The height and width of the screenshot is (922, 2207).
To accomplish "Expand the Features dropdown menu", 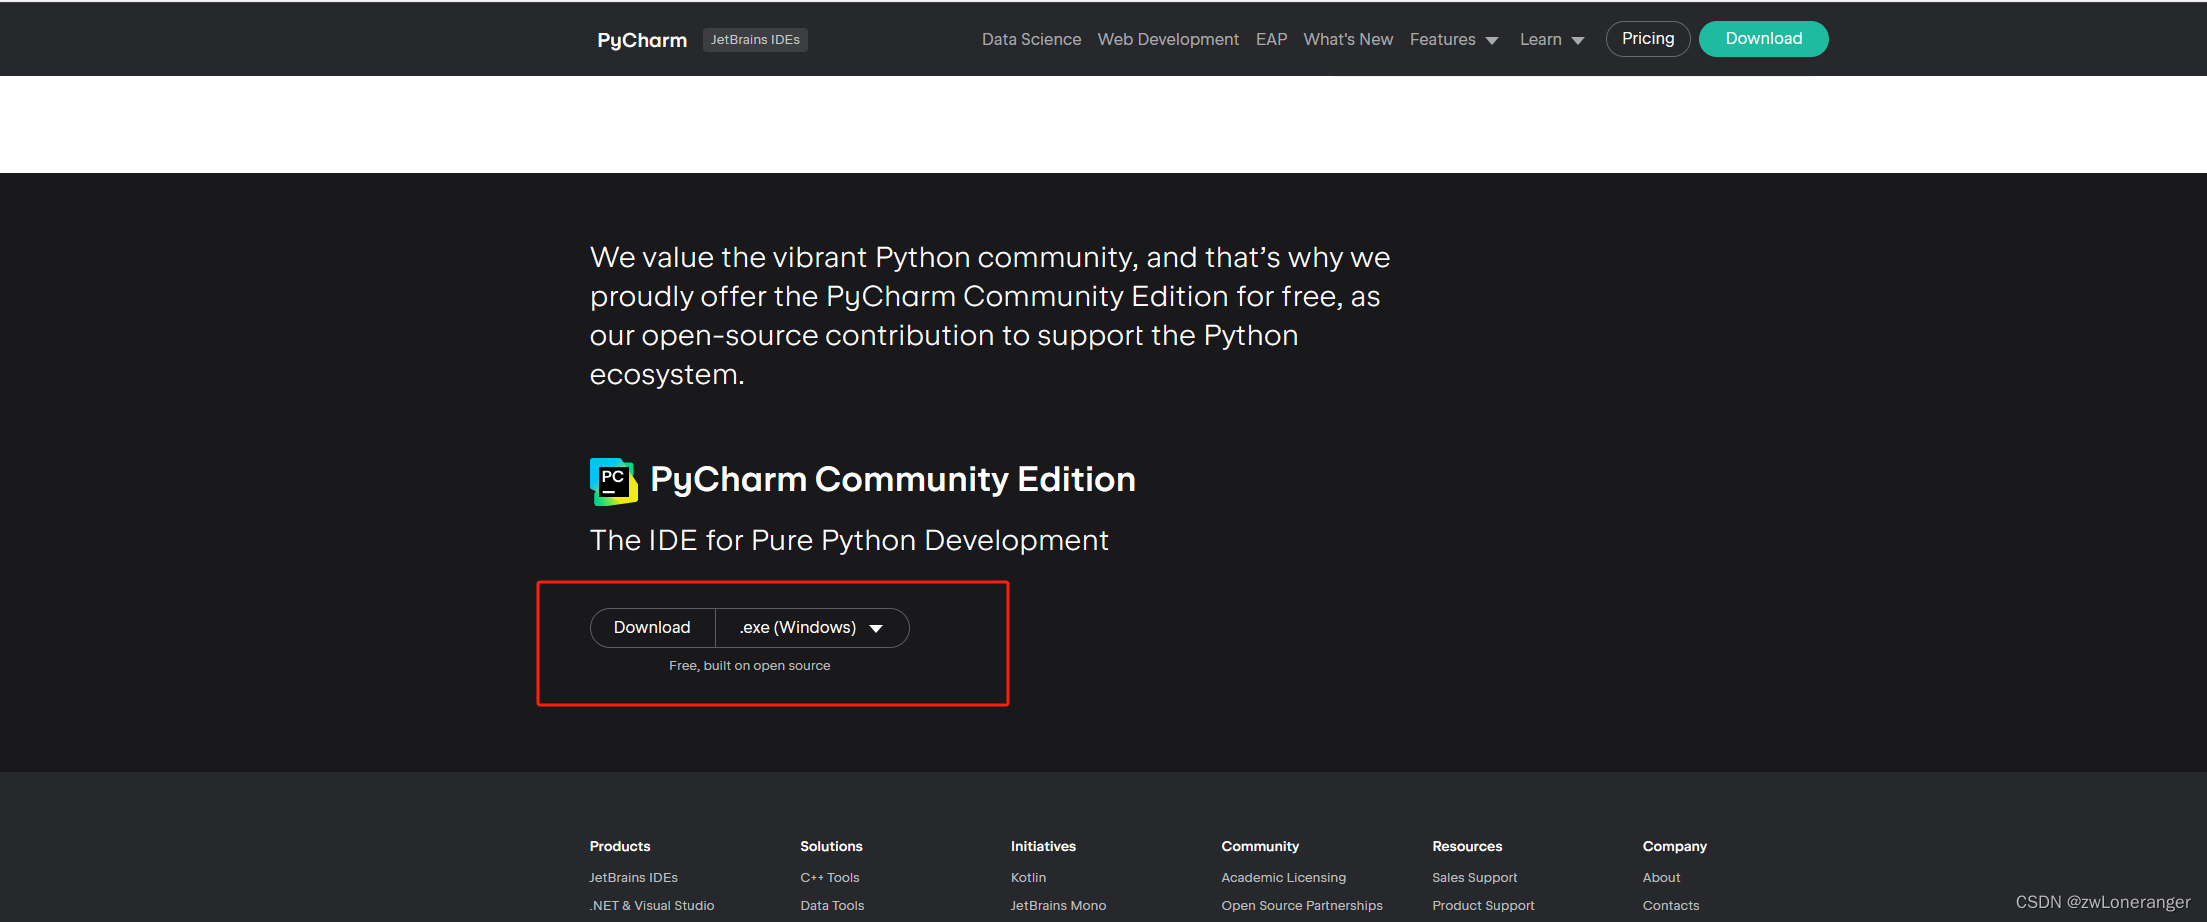I will (x=1454, y=39).
